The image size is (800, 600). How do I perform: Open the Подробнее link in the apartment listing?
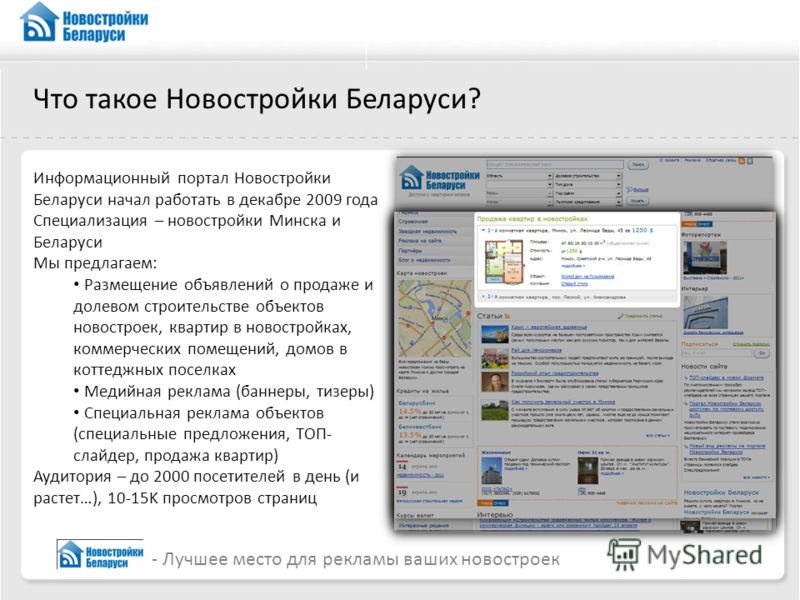pyautogui.click(x=573, y=266)
